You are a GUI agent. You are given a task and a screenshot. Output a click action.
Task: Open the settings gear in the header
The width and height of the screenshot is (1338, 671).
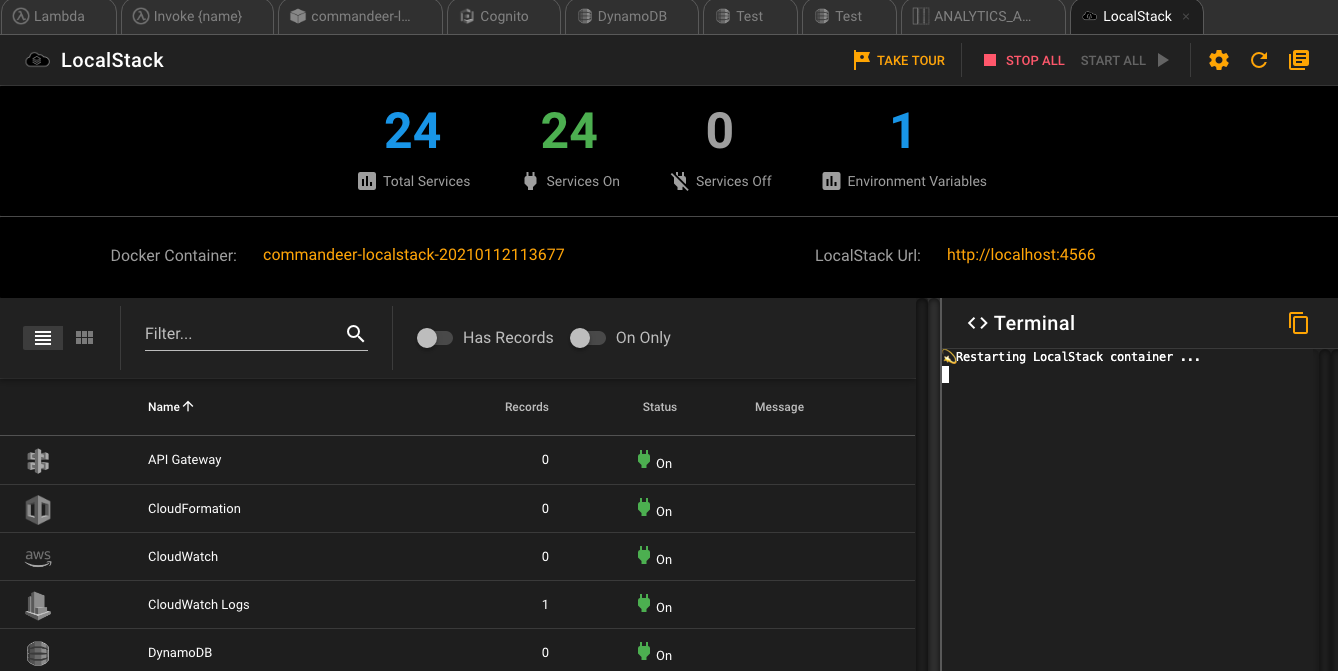[x=1218, y=60]
